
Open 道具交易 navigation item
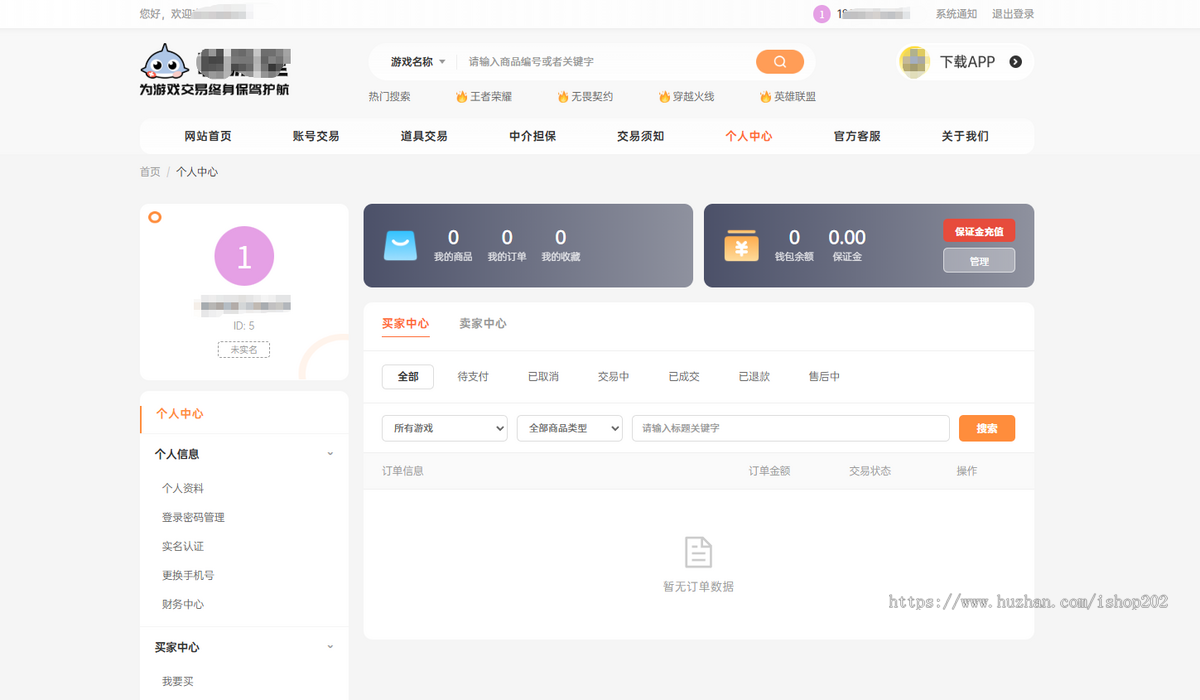424,136
